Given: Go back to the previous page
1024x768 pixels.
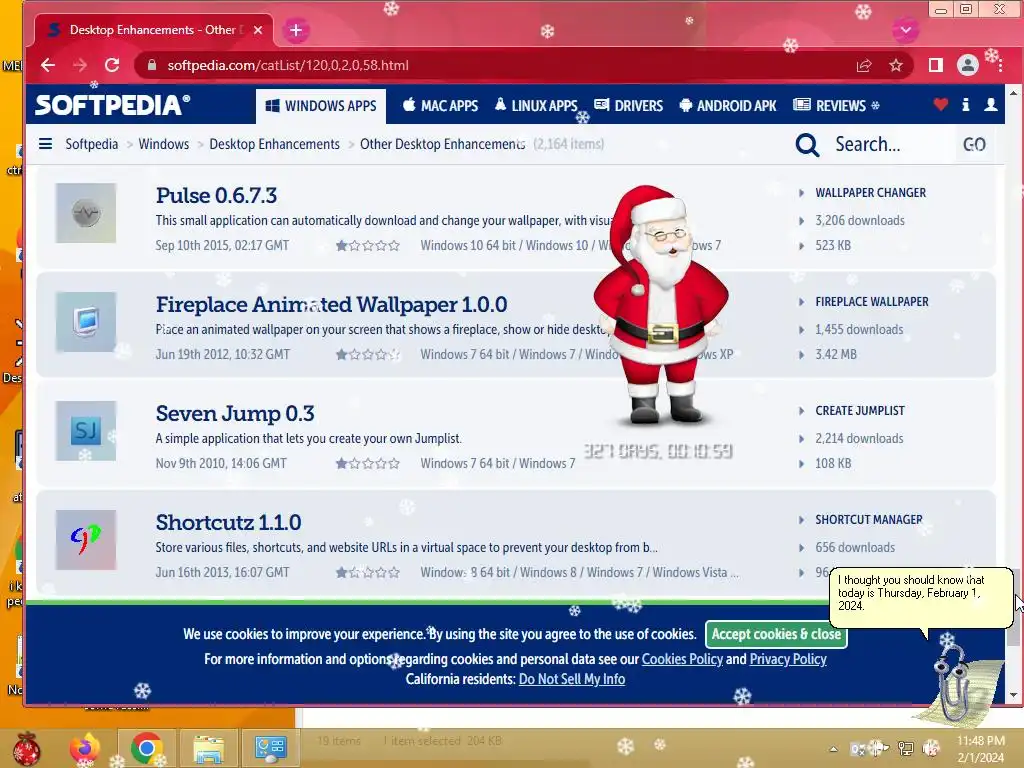Looking at the screenshot, I should coord(48,65).
